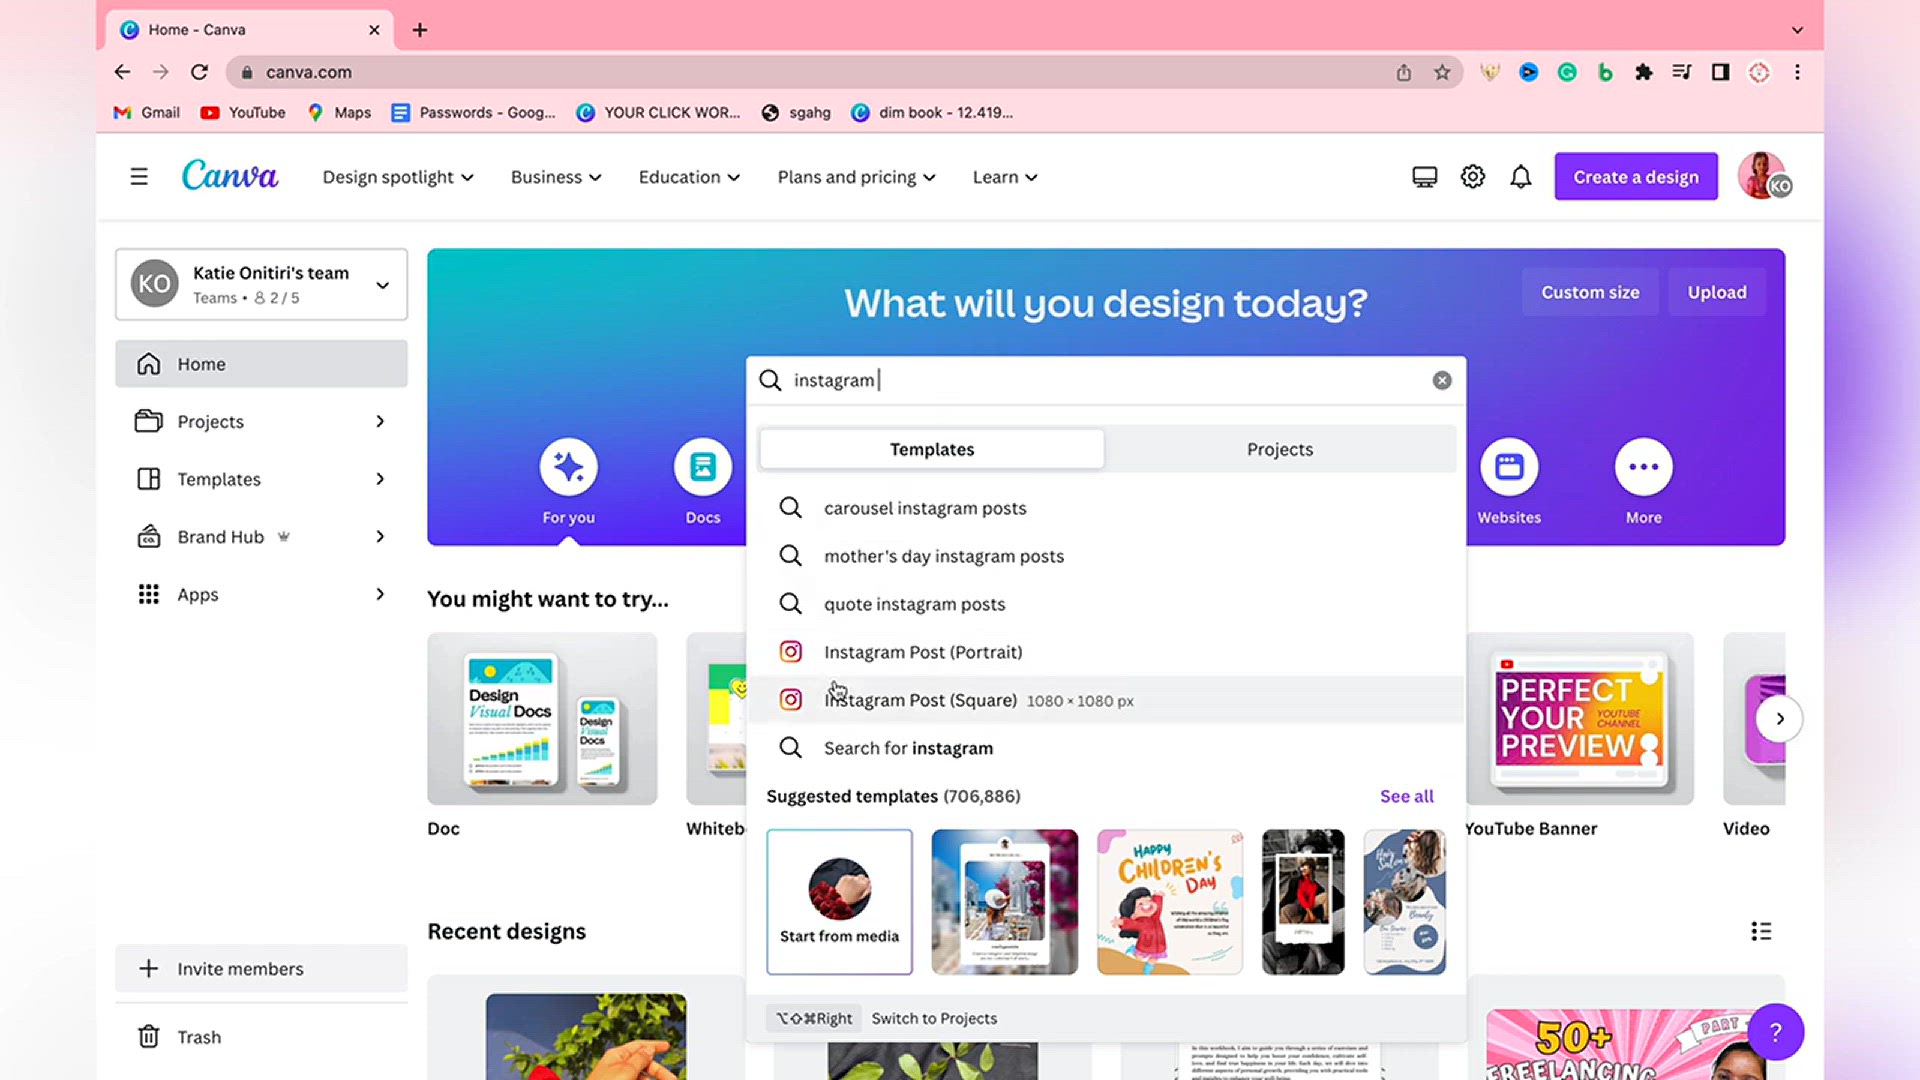Open the Happy Children's Day template
The image size is (1920, 1080).
1170,902
